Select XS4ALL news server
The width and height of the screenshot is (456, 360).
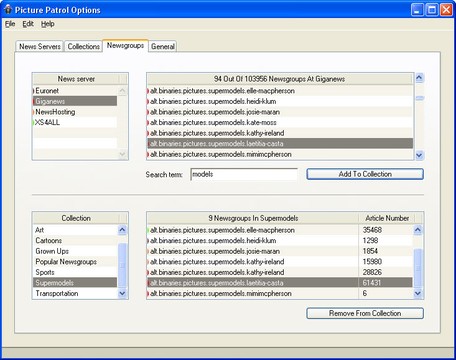tap(75, 122)
